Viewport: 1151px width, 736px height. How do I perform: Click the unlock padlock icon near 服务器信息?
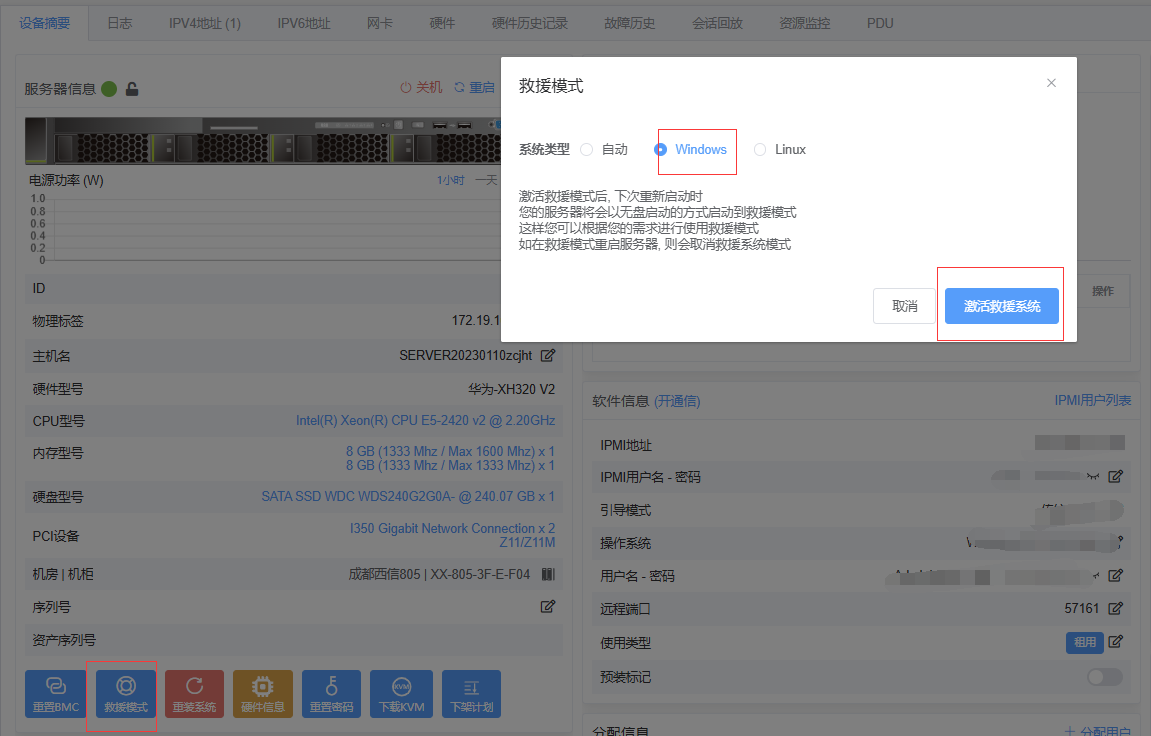pos(132,89)
